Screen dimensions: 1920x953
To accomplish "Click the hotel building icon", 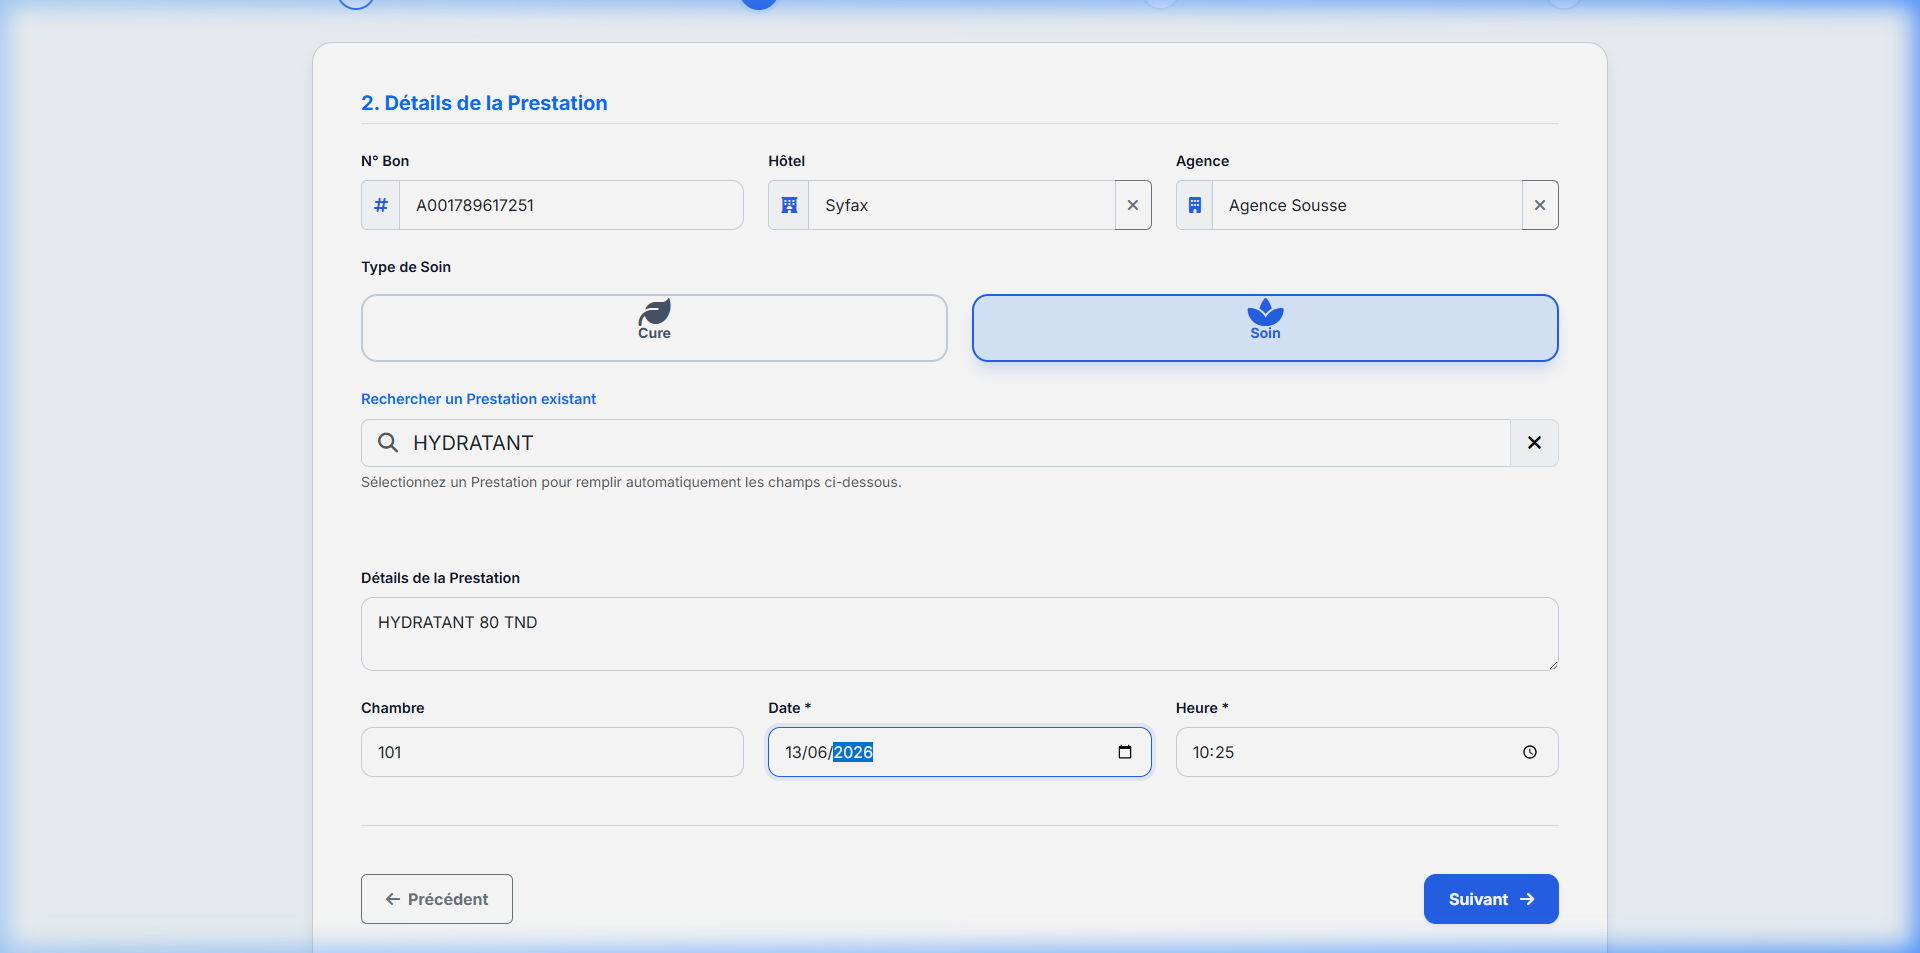I will point(789,205).
